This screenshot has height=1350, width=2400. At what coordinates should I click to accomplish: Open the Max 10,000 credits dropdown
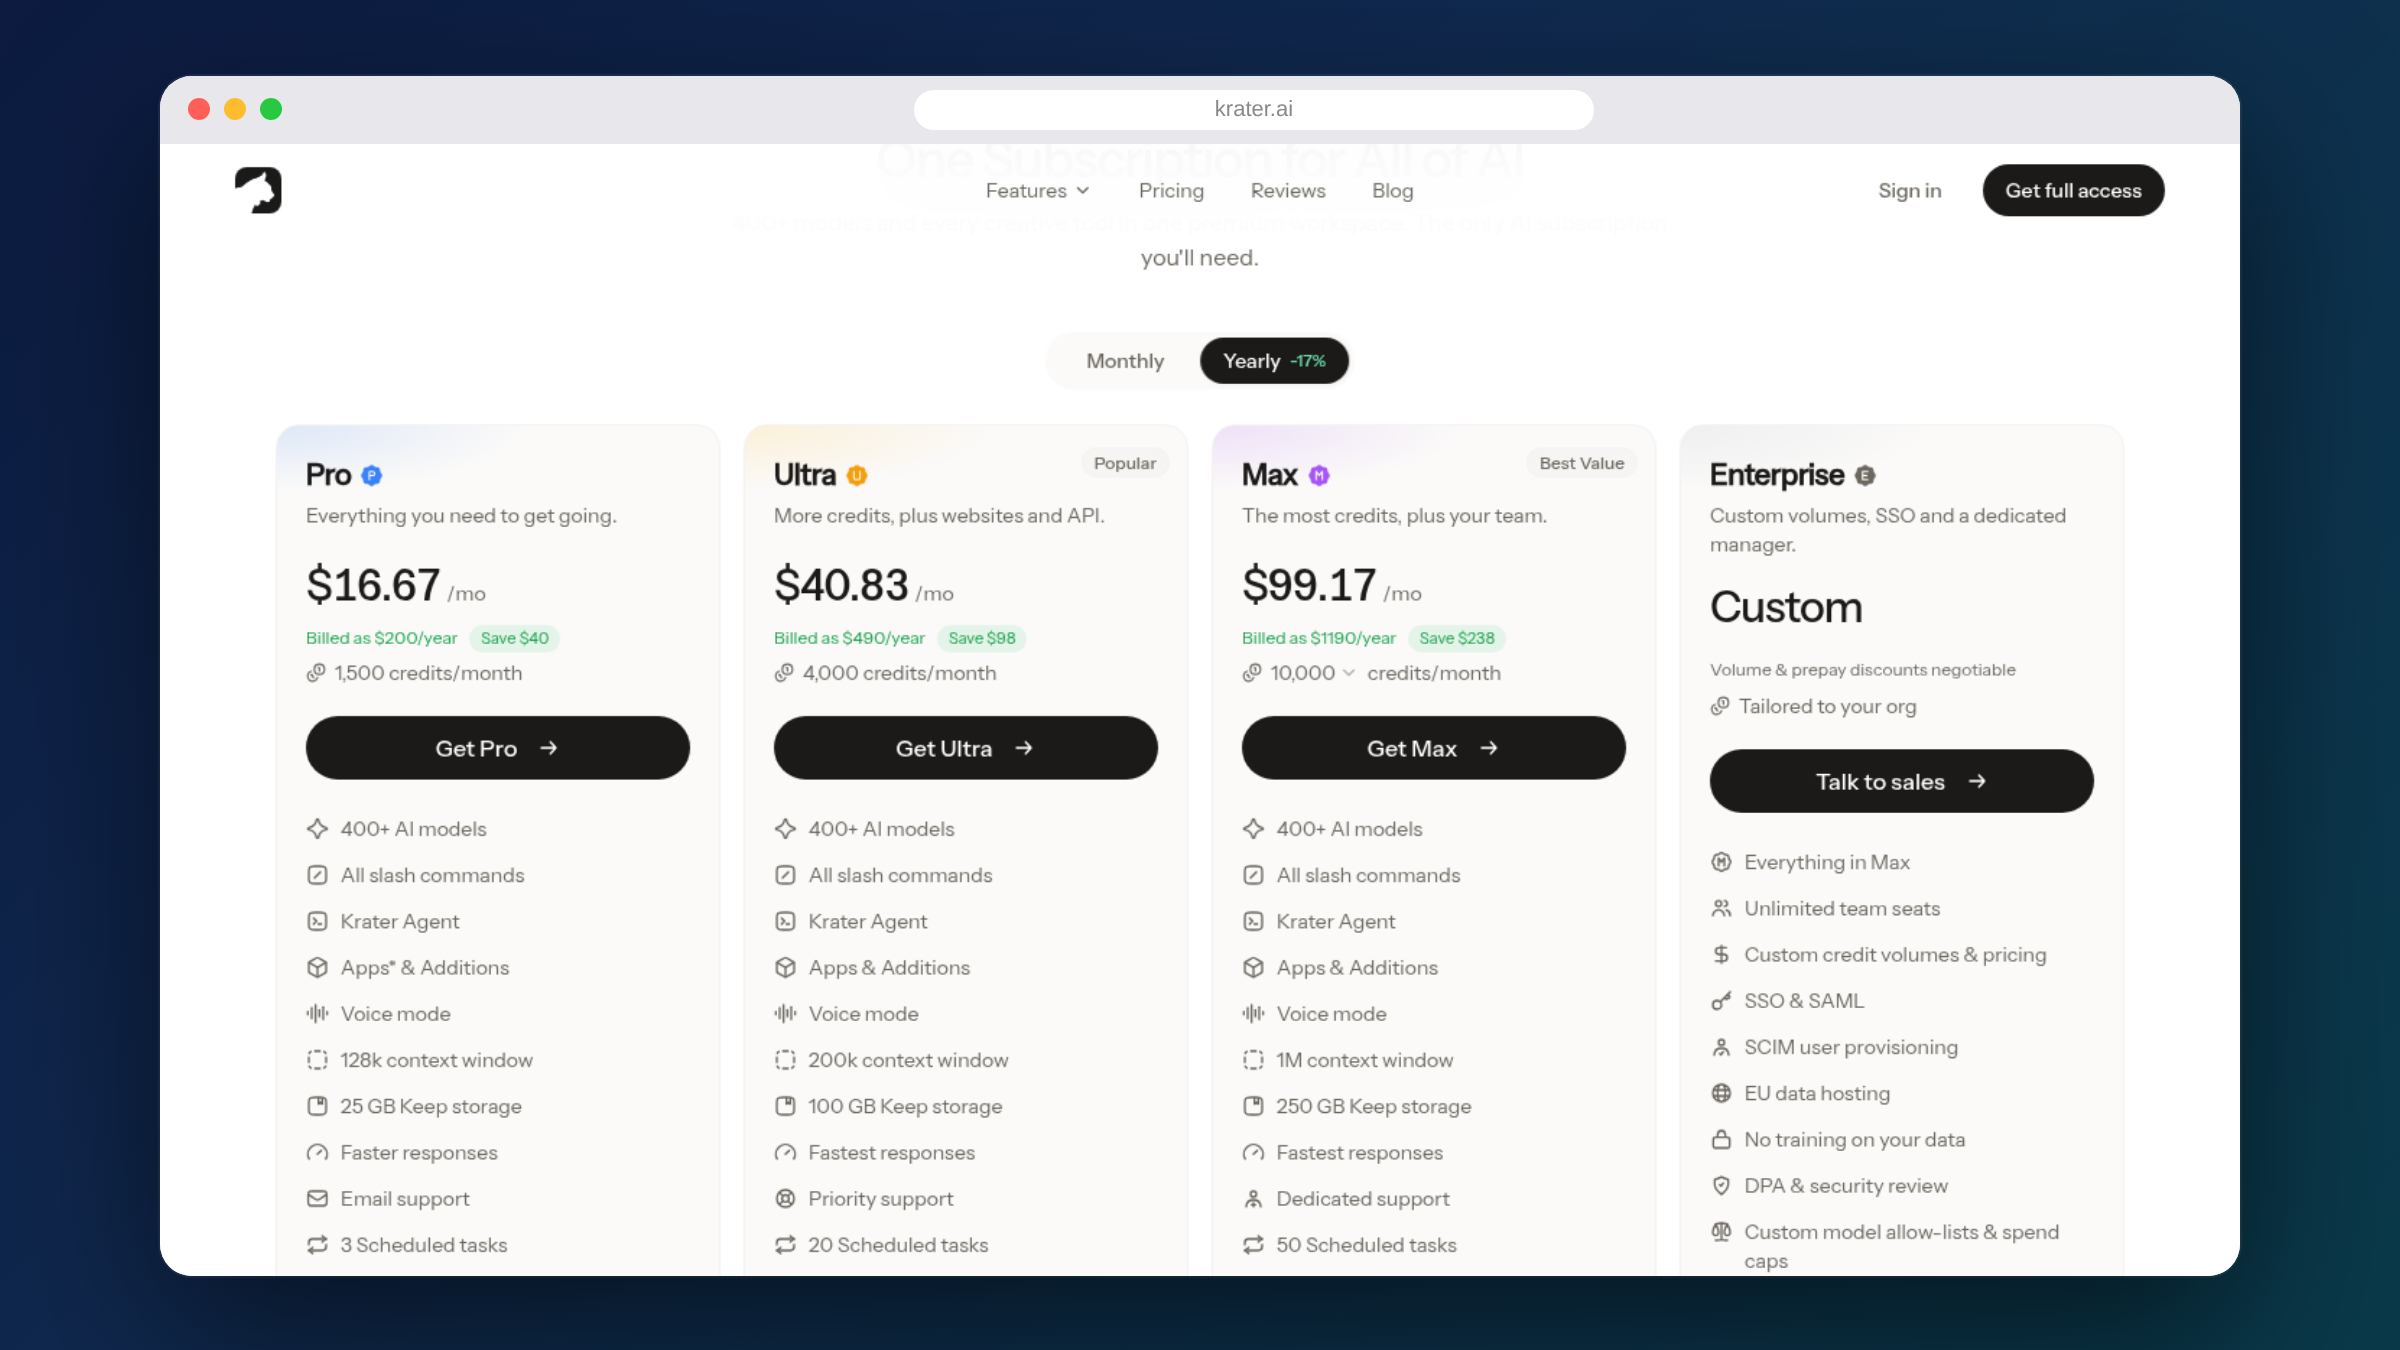point(1312,673)
